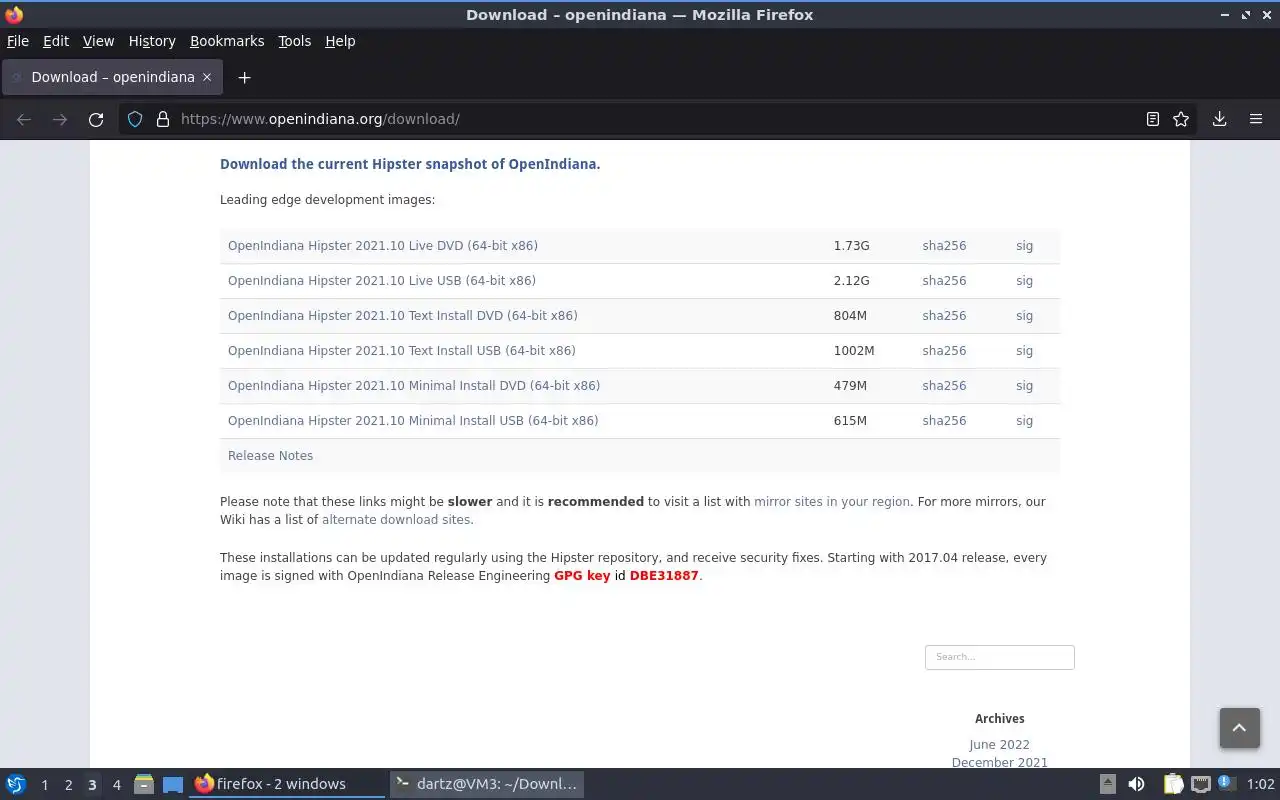Open the Help menu
The height and width of the screenshot is (800, 1280).
click(x=340, y=41)
